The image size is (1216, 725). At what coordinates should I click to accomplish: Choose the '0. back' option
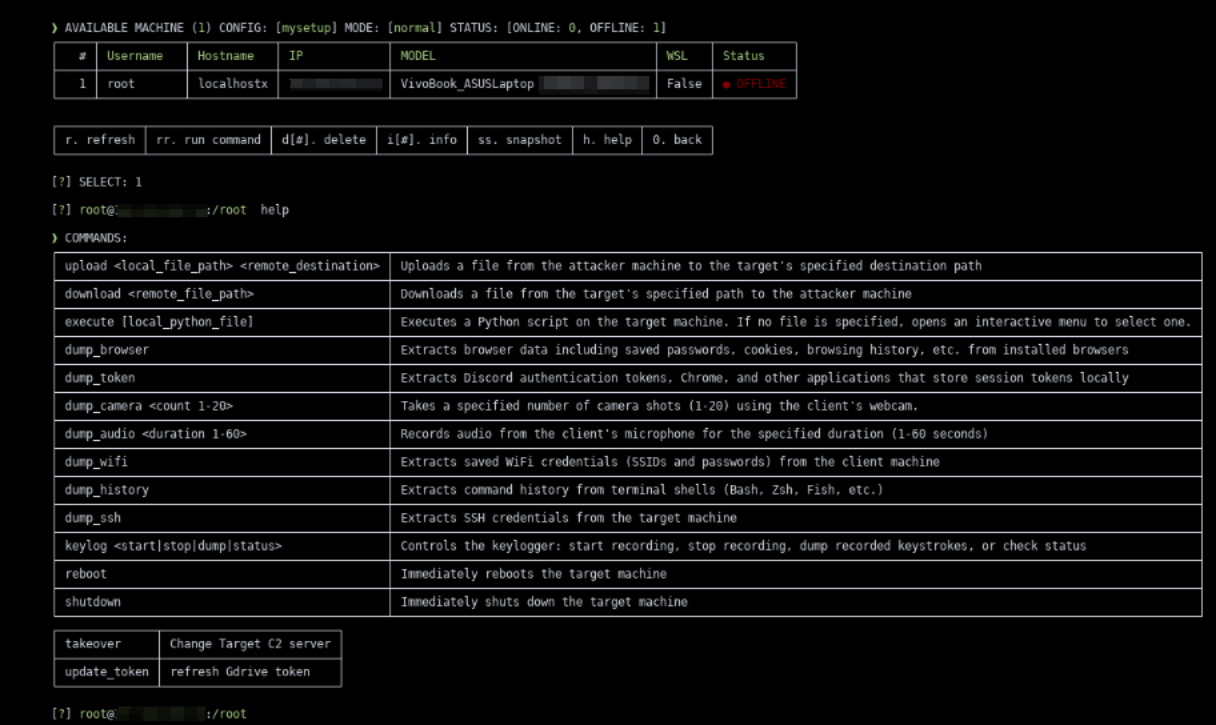[x=677, y=140]
